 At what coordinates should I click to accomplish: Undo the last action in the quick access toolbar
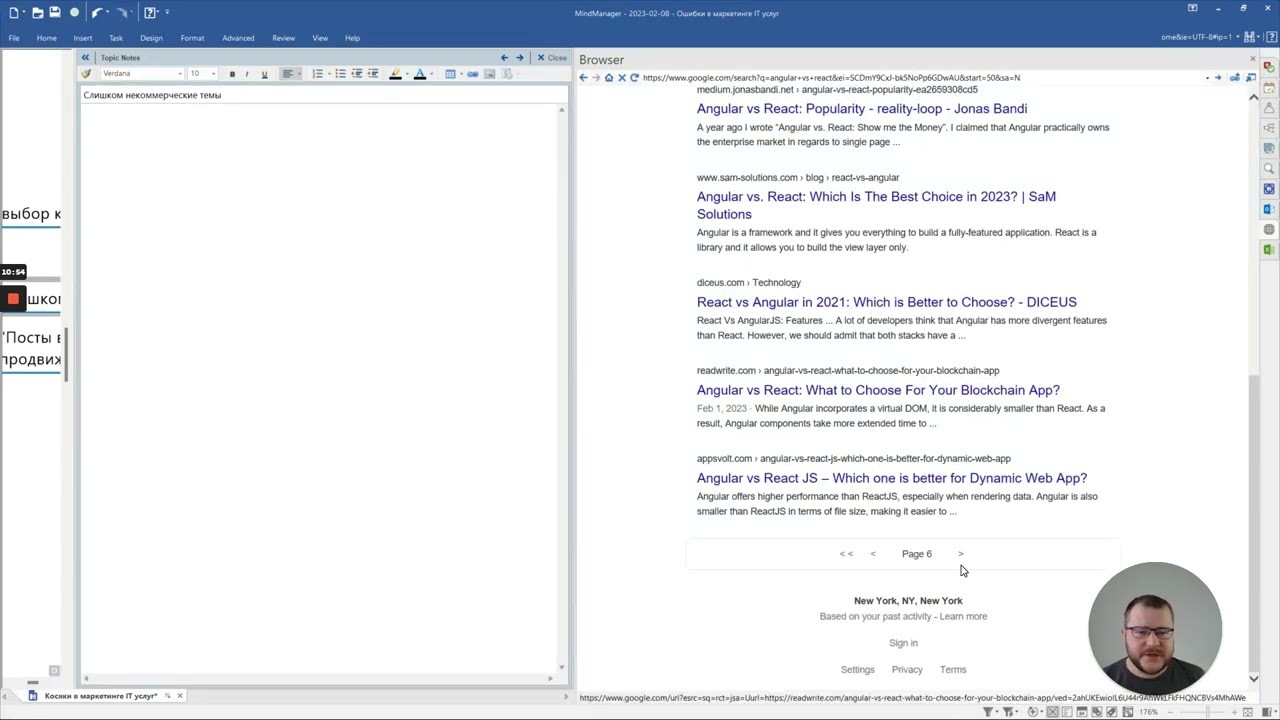click(x=97, y=13)
